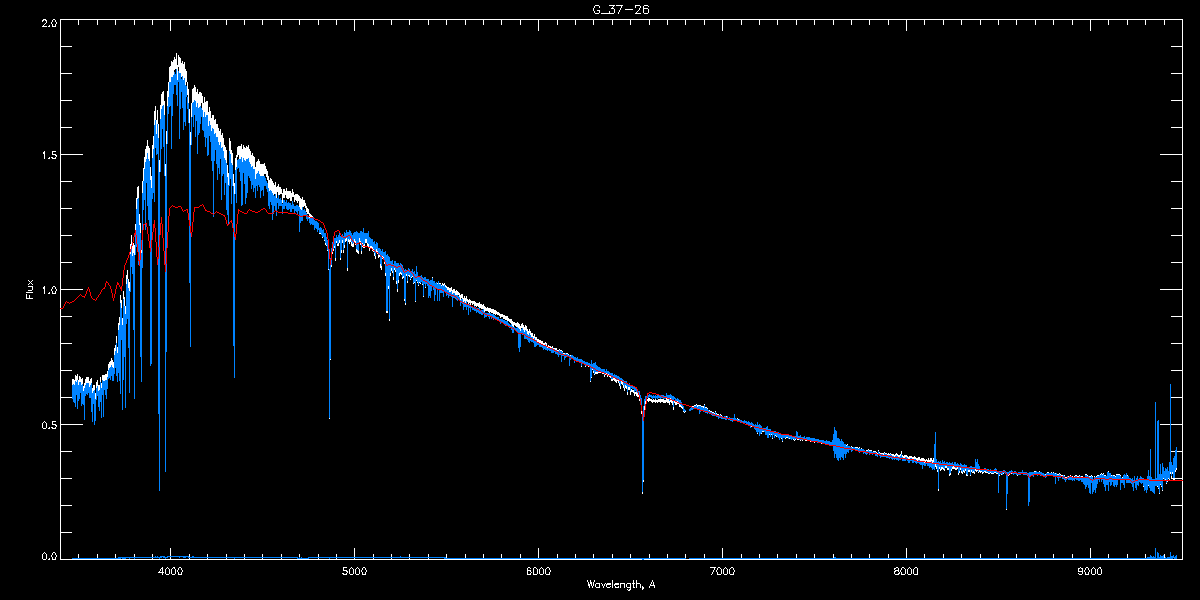The height and width of the screenshot is (600, 1200).
Task: Click the 6000 wavelength tick label
Action: pos(538,572)
